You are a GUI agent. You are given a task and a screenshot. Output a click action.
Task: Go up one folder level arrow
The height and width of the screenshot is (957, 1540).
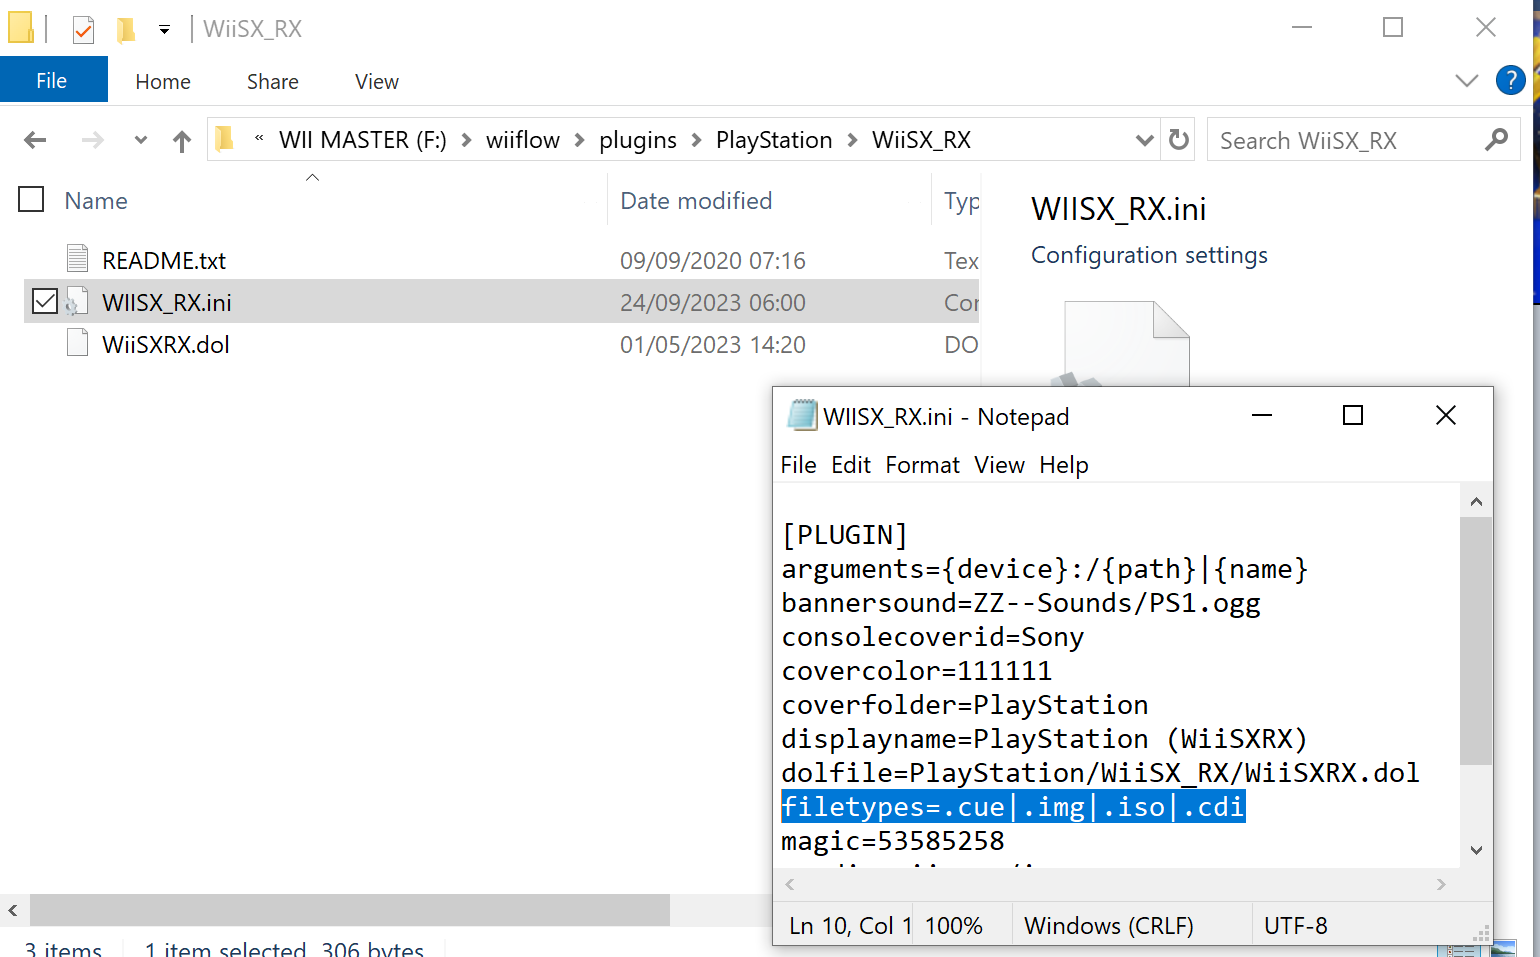(x=181, y=141)
